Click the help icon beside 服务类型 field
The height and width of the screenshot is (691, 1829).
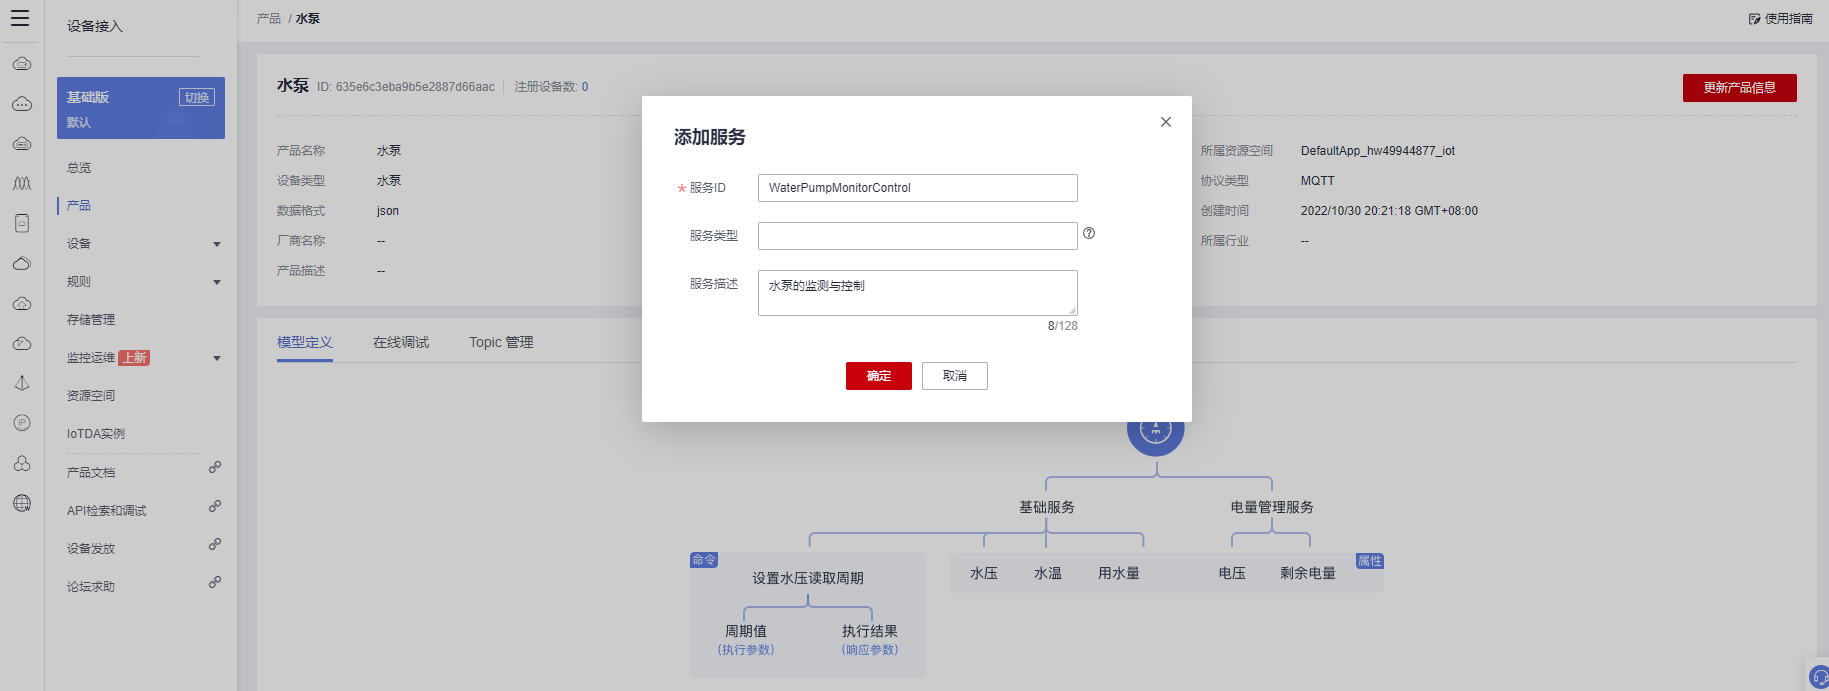click(1089, 233)
